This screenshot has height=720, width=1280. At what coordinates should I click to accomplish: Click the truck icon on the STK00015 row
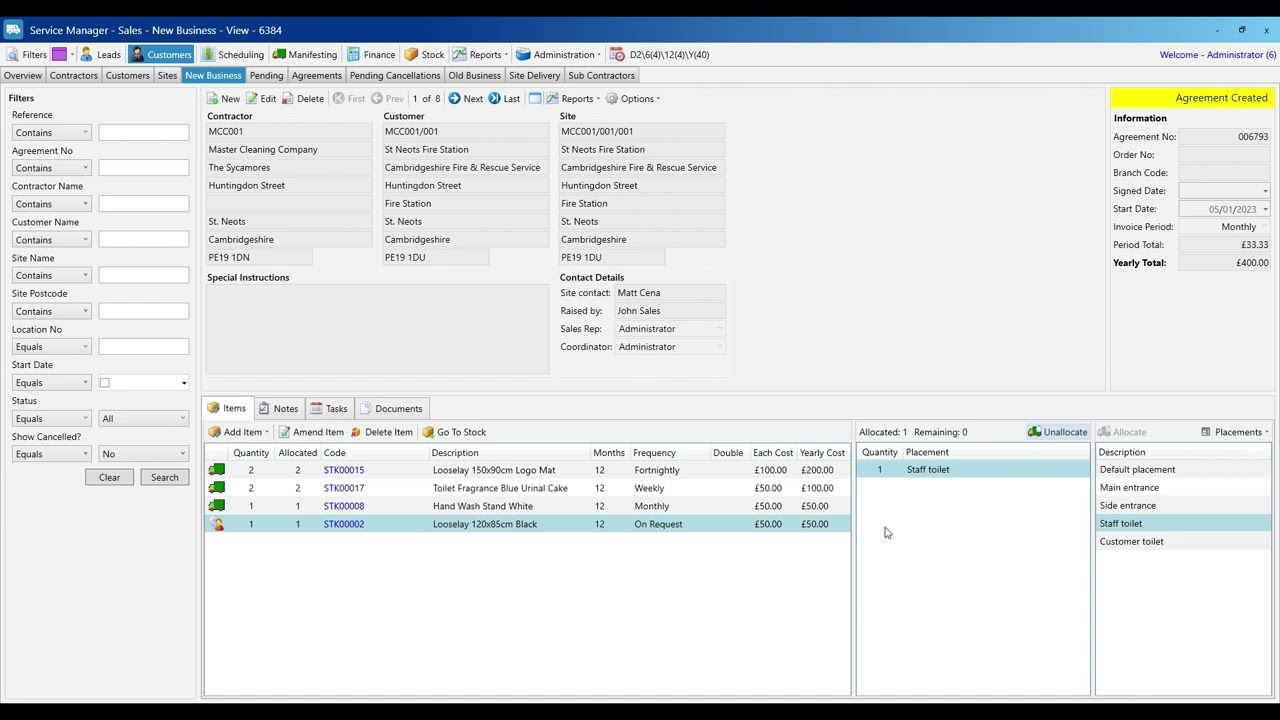click(217, 470)
